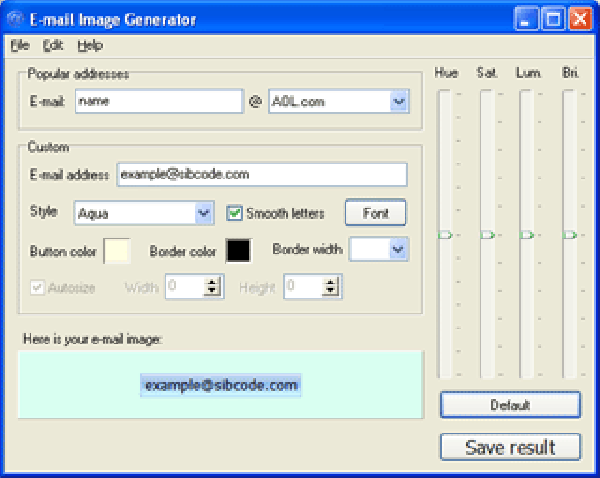Click the Bri. slider handle

tap(570, 235)
